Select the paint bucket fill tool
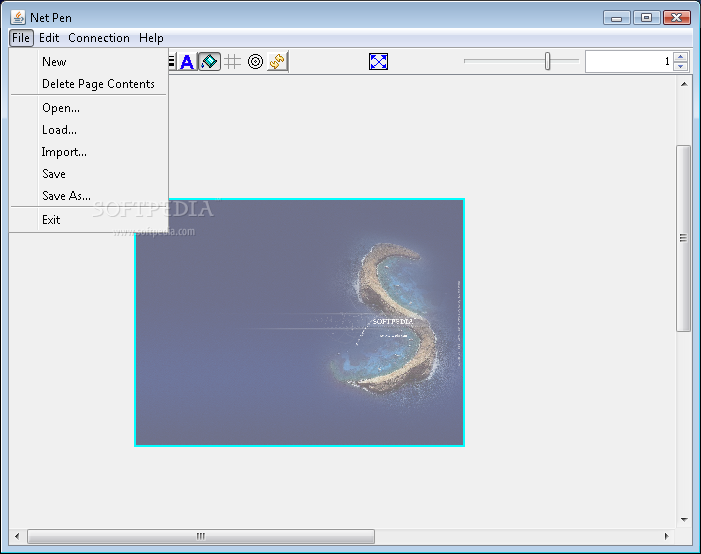The height and width of the screenshot is (554, 701). tap(209, 61)
